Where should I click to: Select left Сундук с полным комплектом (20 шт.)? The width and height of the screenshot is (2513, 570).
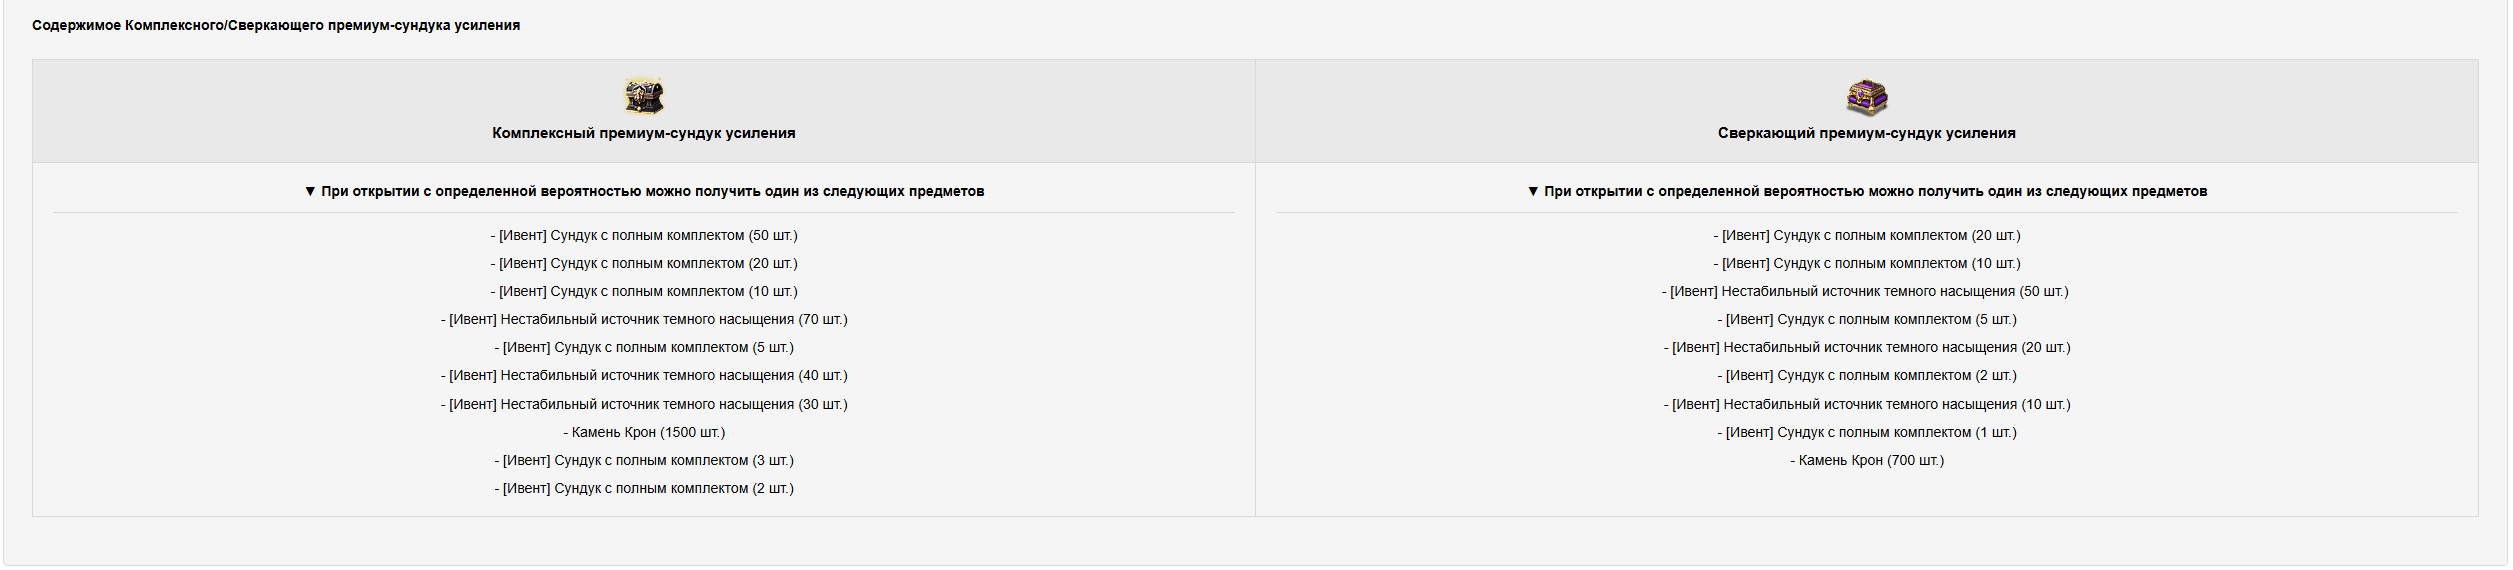(x=644, y=264)
